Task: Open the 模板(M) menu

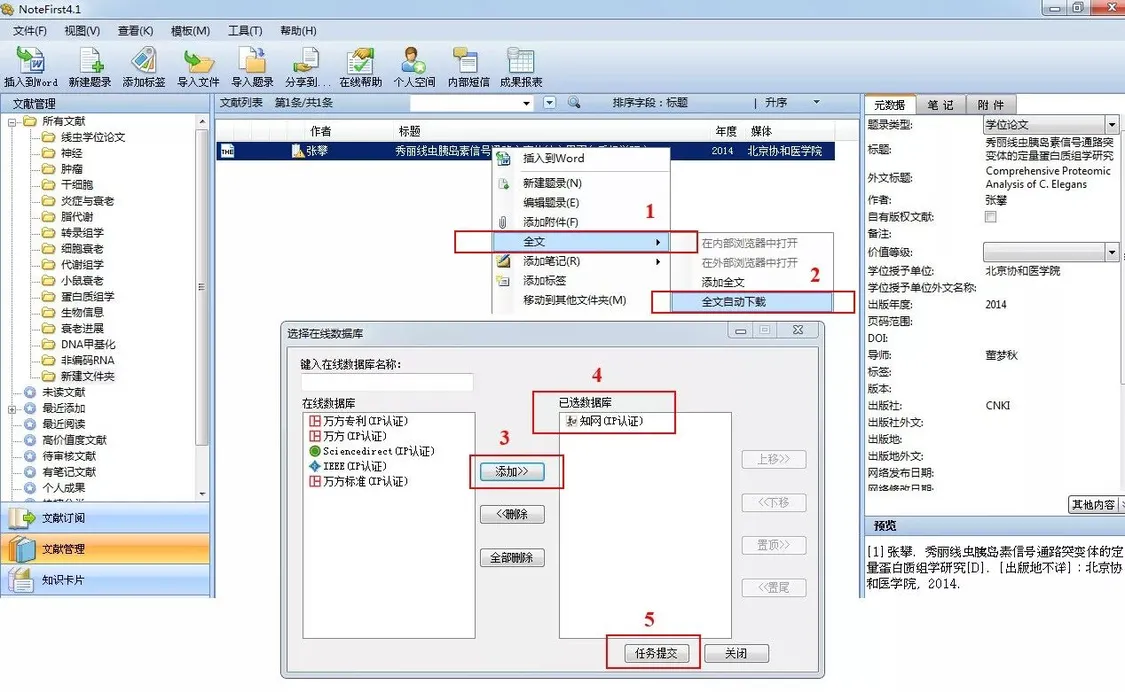Action: coord(190,31)
